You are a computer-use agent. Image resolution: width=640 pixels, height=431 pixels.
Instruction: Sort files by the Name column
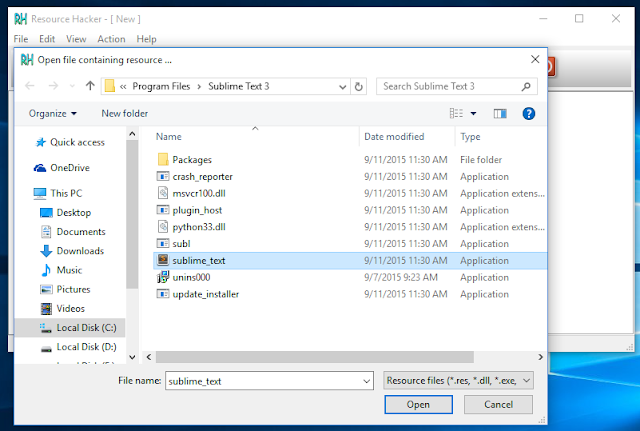click(255, 137)
